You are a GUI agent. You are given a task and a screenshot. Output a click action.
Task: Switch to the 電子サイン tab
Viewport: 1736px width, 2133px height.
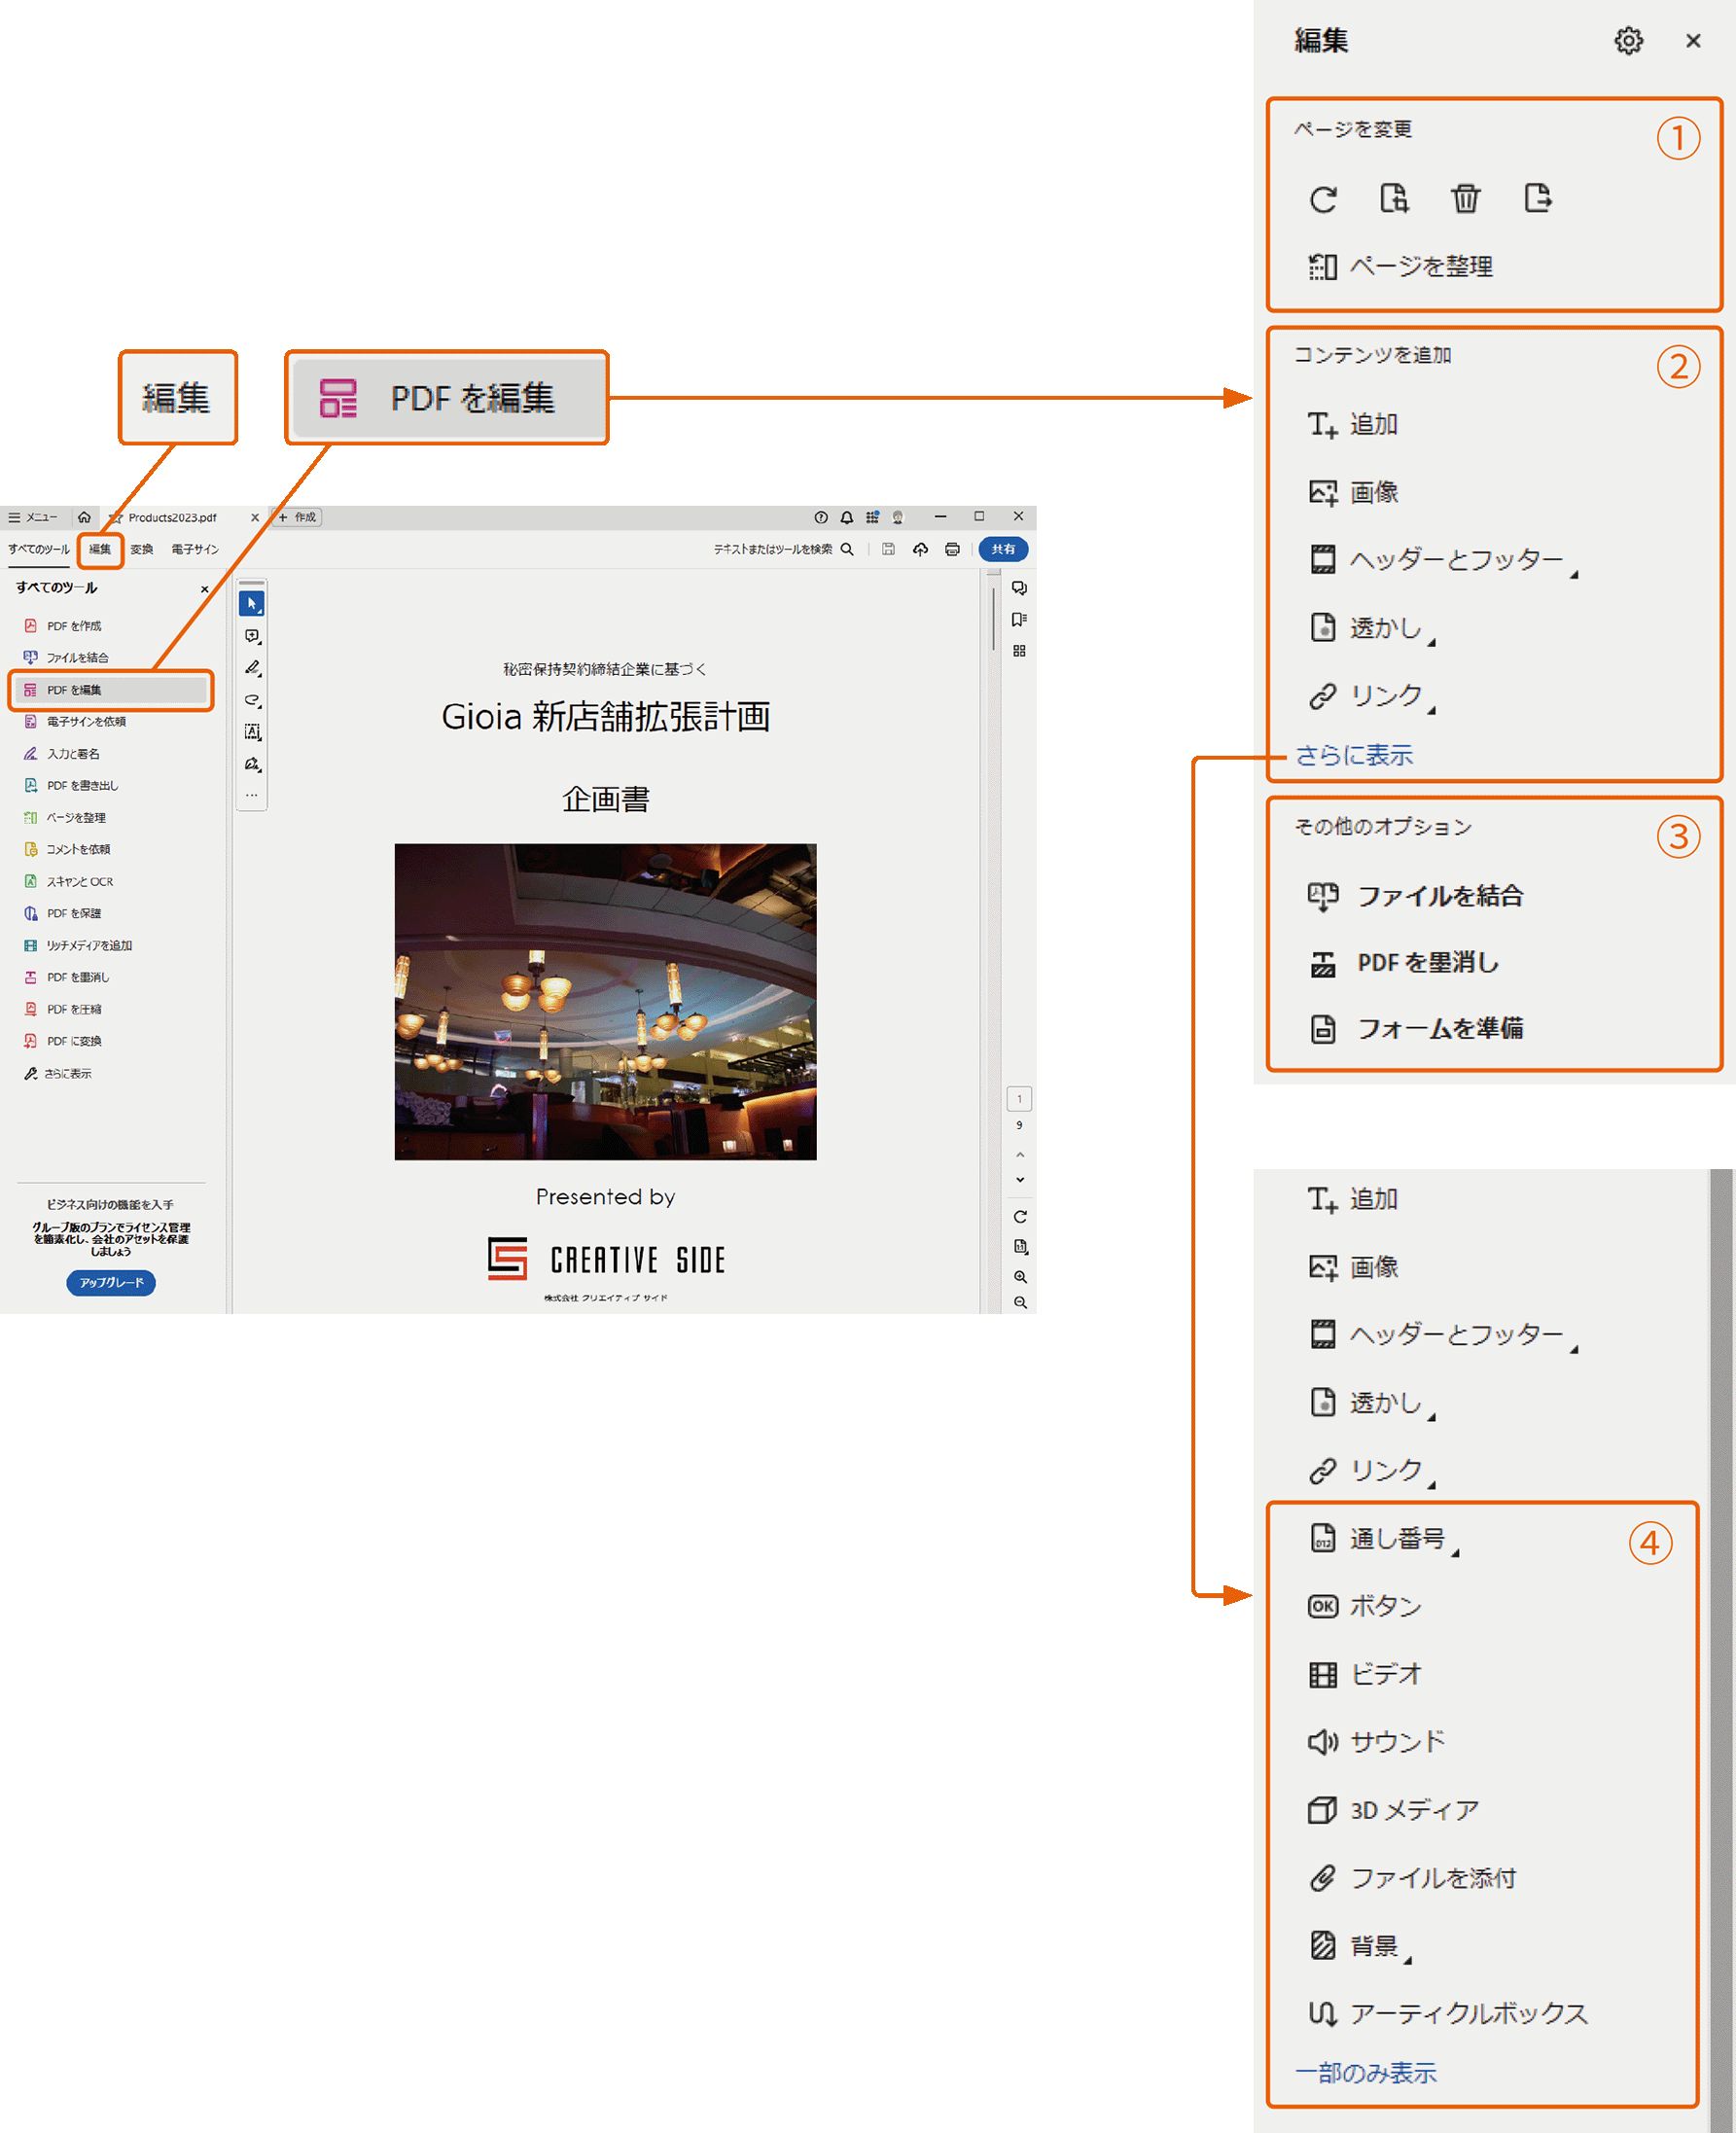pyautogui.click(x=195, y=549)
